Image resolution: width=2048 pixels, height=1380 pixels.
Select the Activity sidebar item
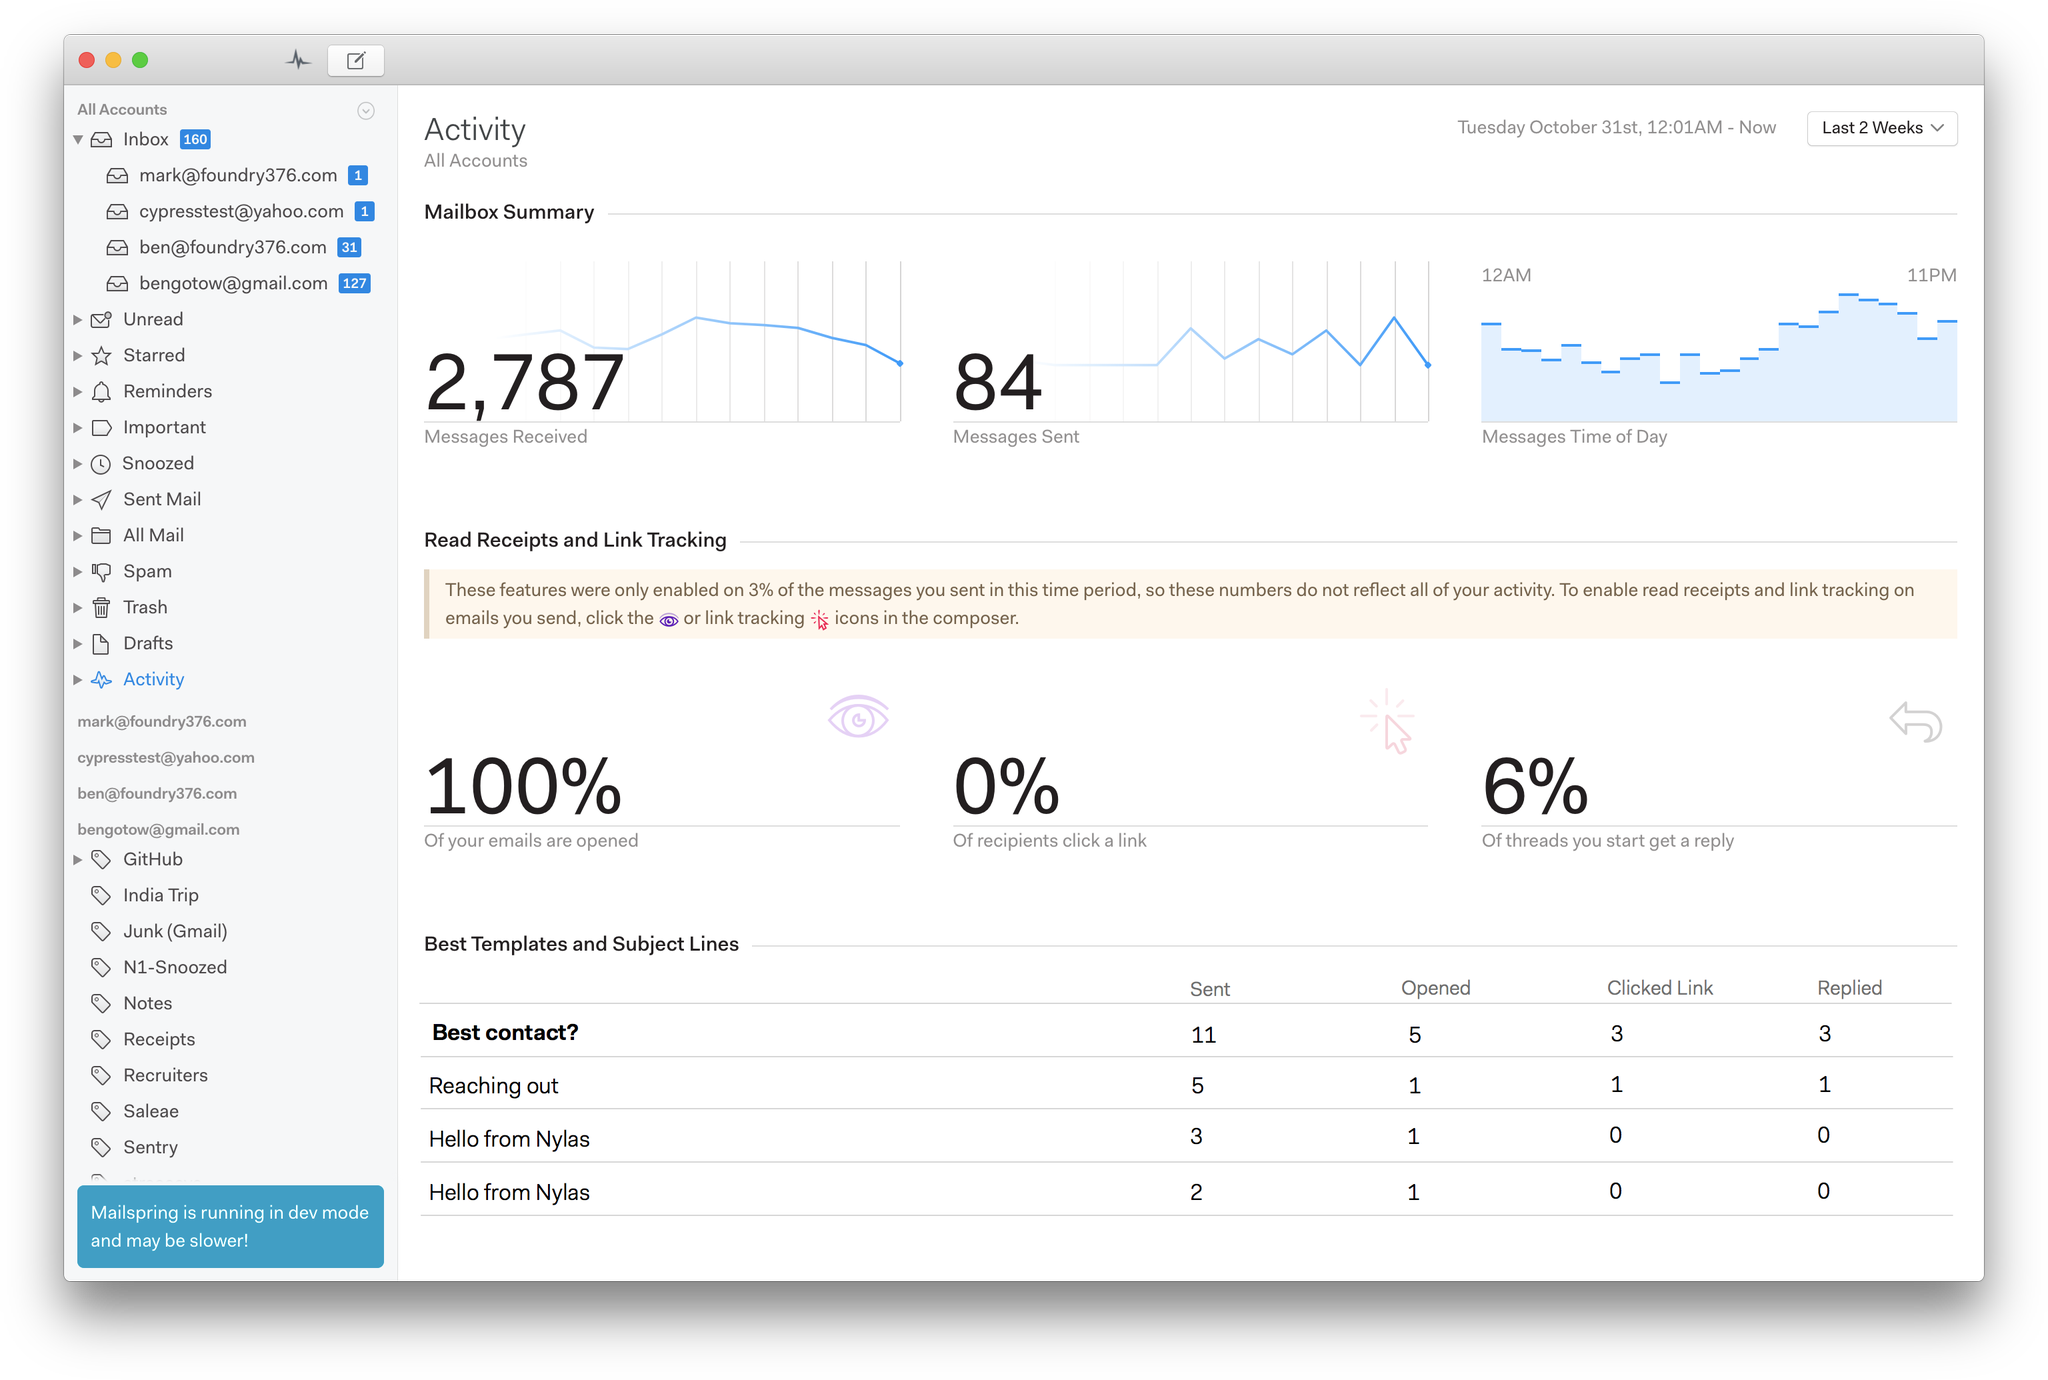click(153, 680)
